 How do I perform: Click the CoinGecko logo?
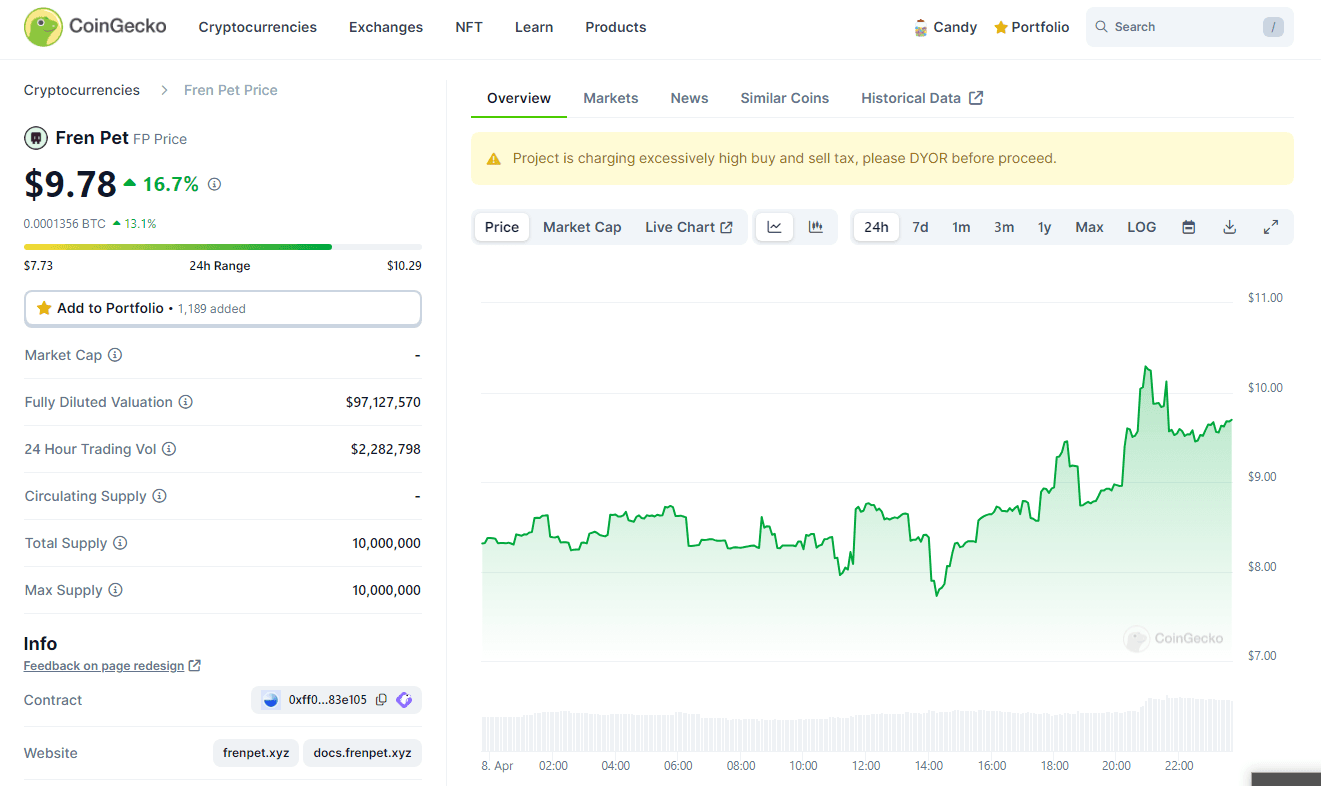point(95,27)
